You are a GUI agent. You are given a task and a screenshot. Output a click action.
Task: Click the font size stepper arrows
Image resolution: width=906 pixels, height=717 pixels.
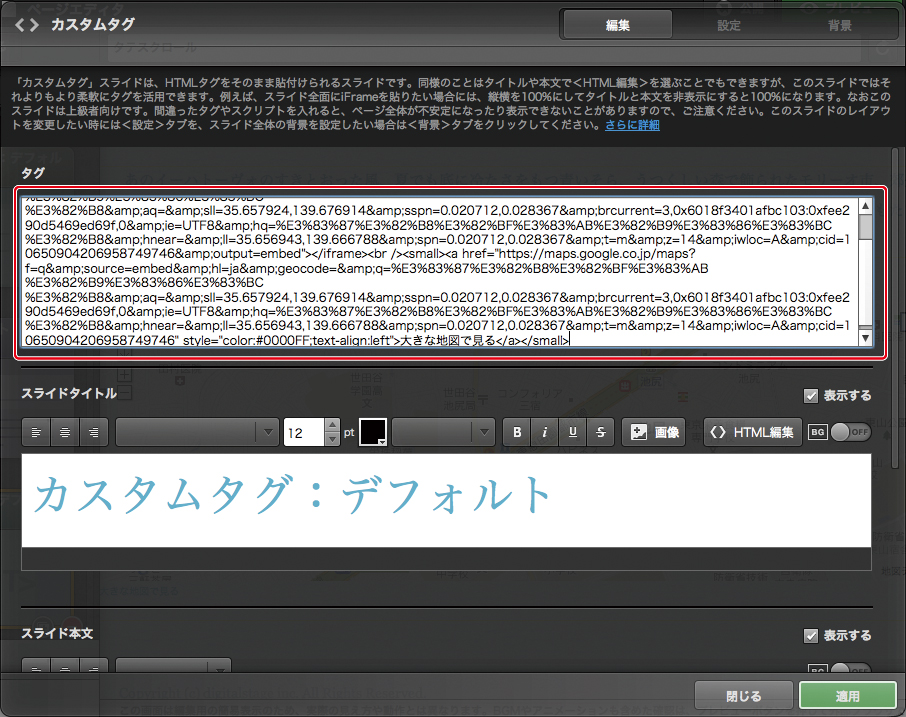click(332, 432)
